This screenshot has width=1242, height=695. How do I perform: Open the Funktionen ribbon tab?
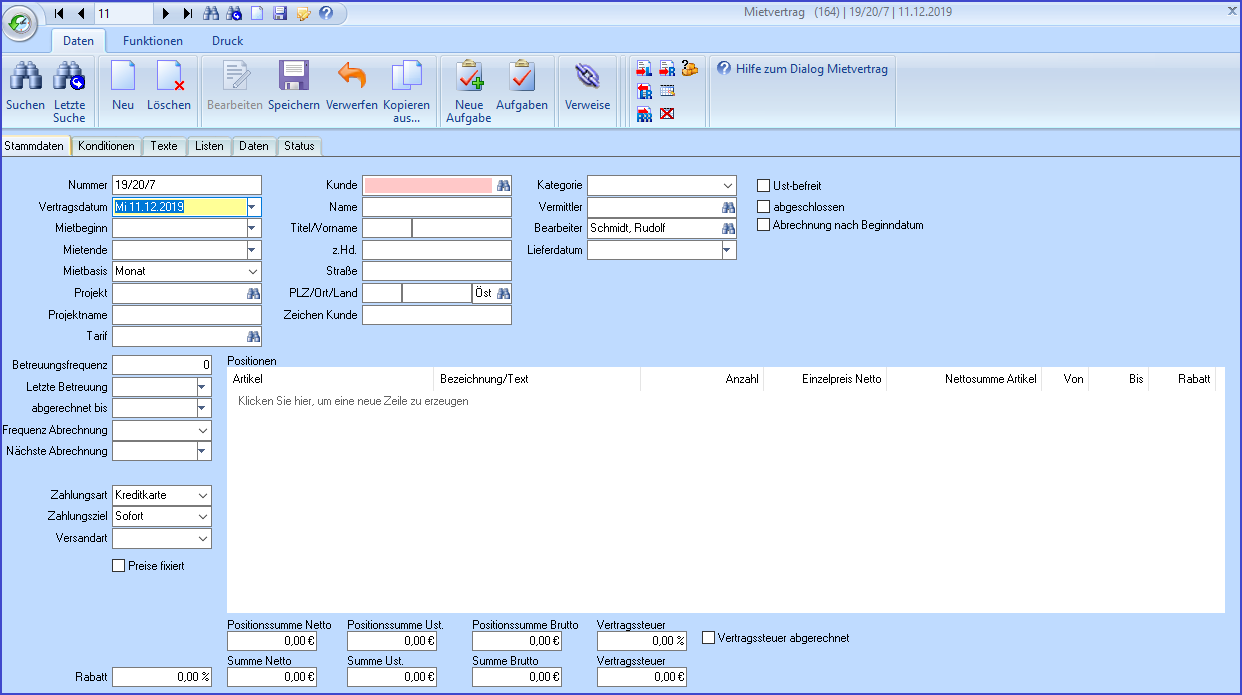click(153, 41)
